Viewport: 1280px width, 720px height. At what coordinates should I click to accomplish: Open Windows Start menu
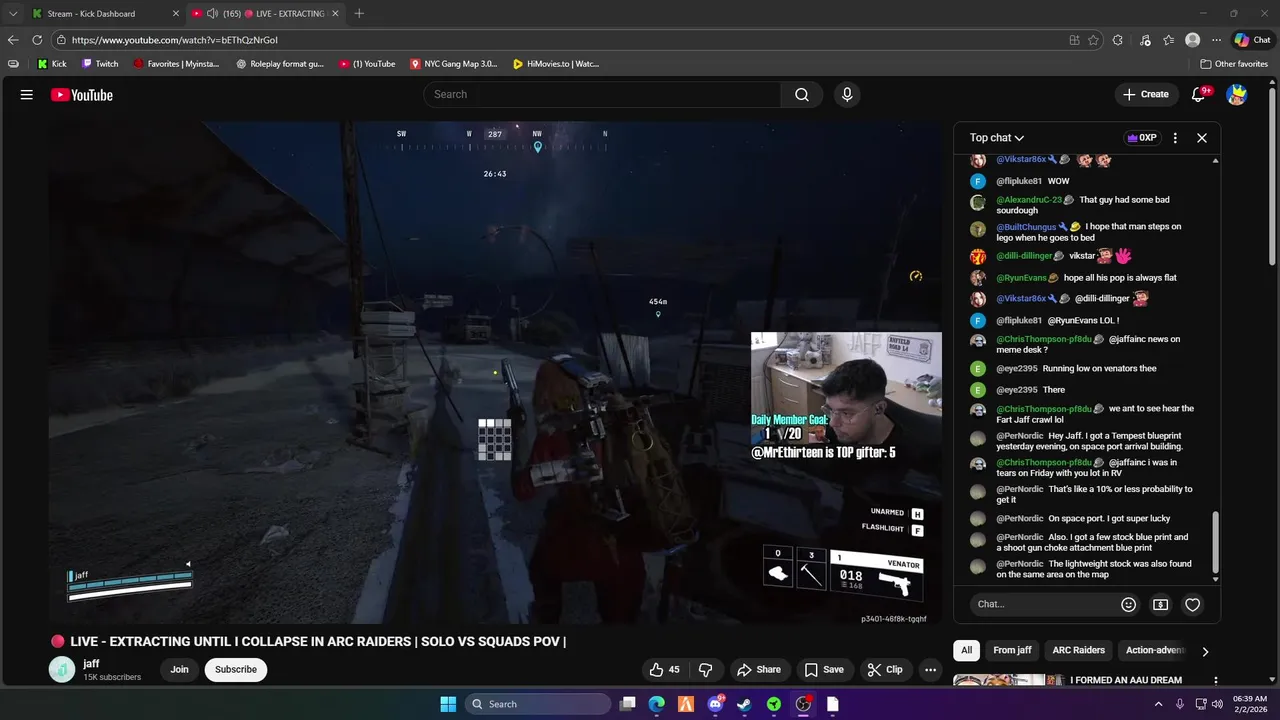coord(448,704)
